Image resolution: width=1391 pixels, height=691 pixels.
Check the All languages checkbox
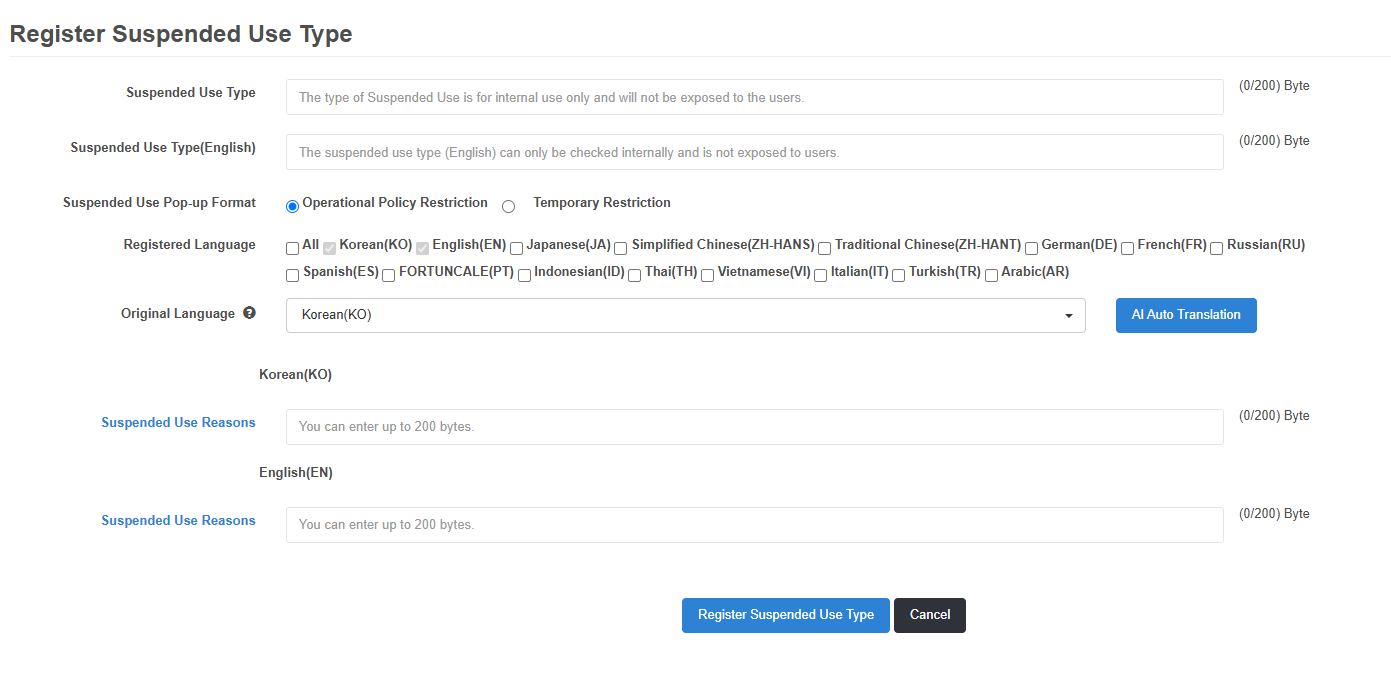292,248
